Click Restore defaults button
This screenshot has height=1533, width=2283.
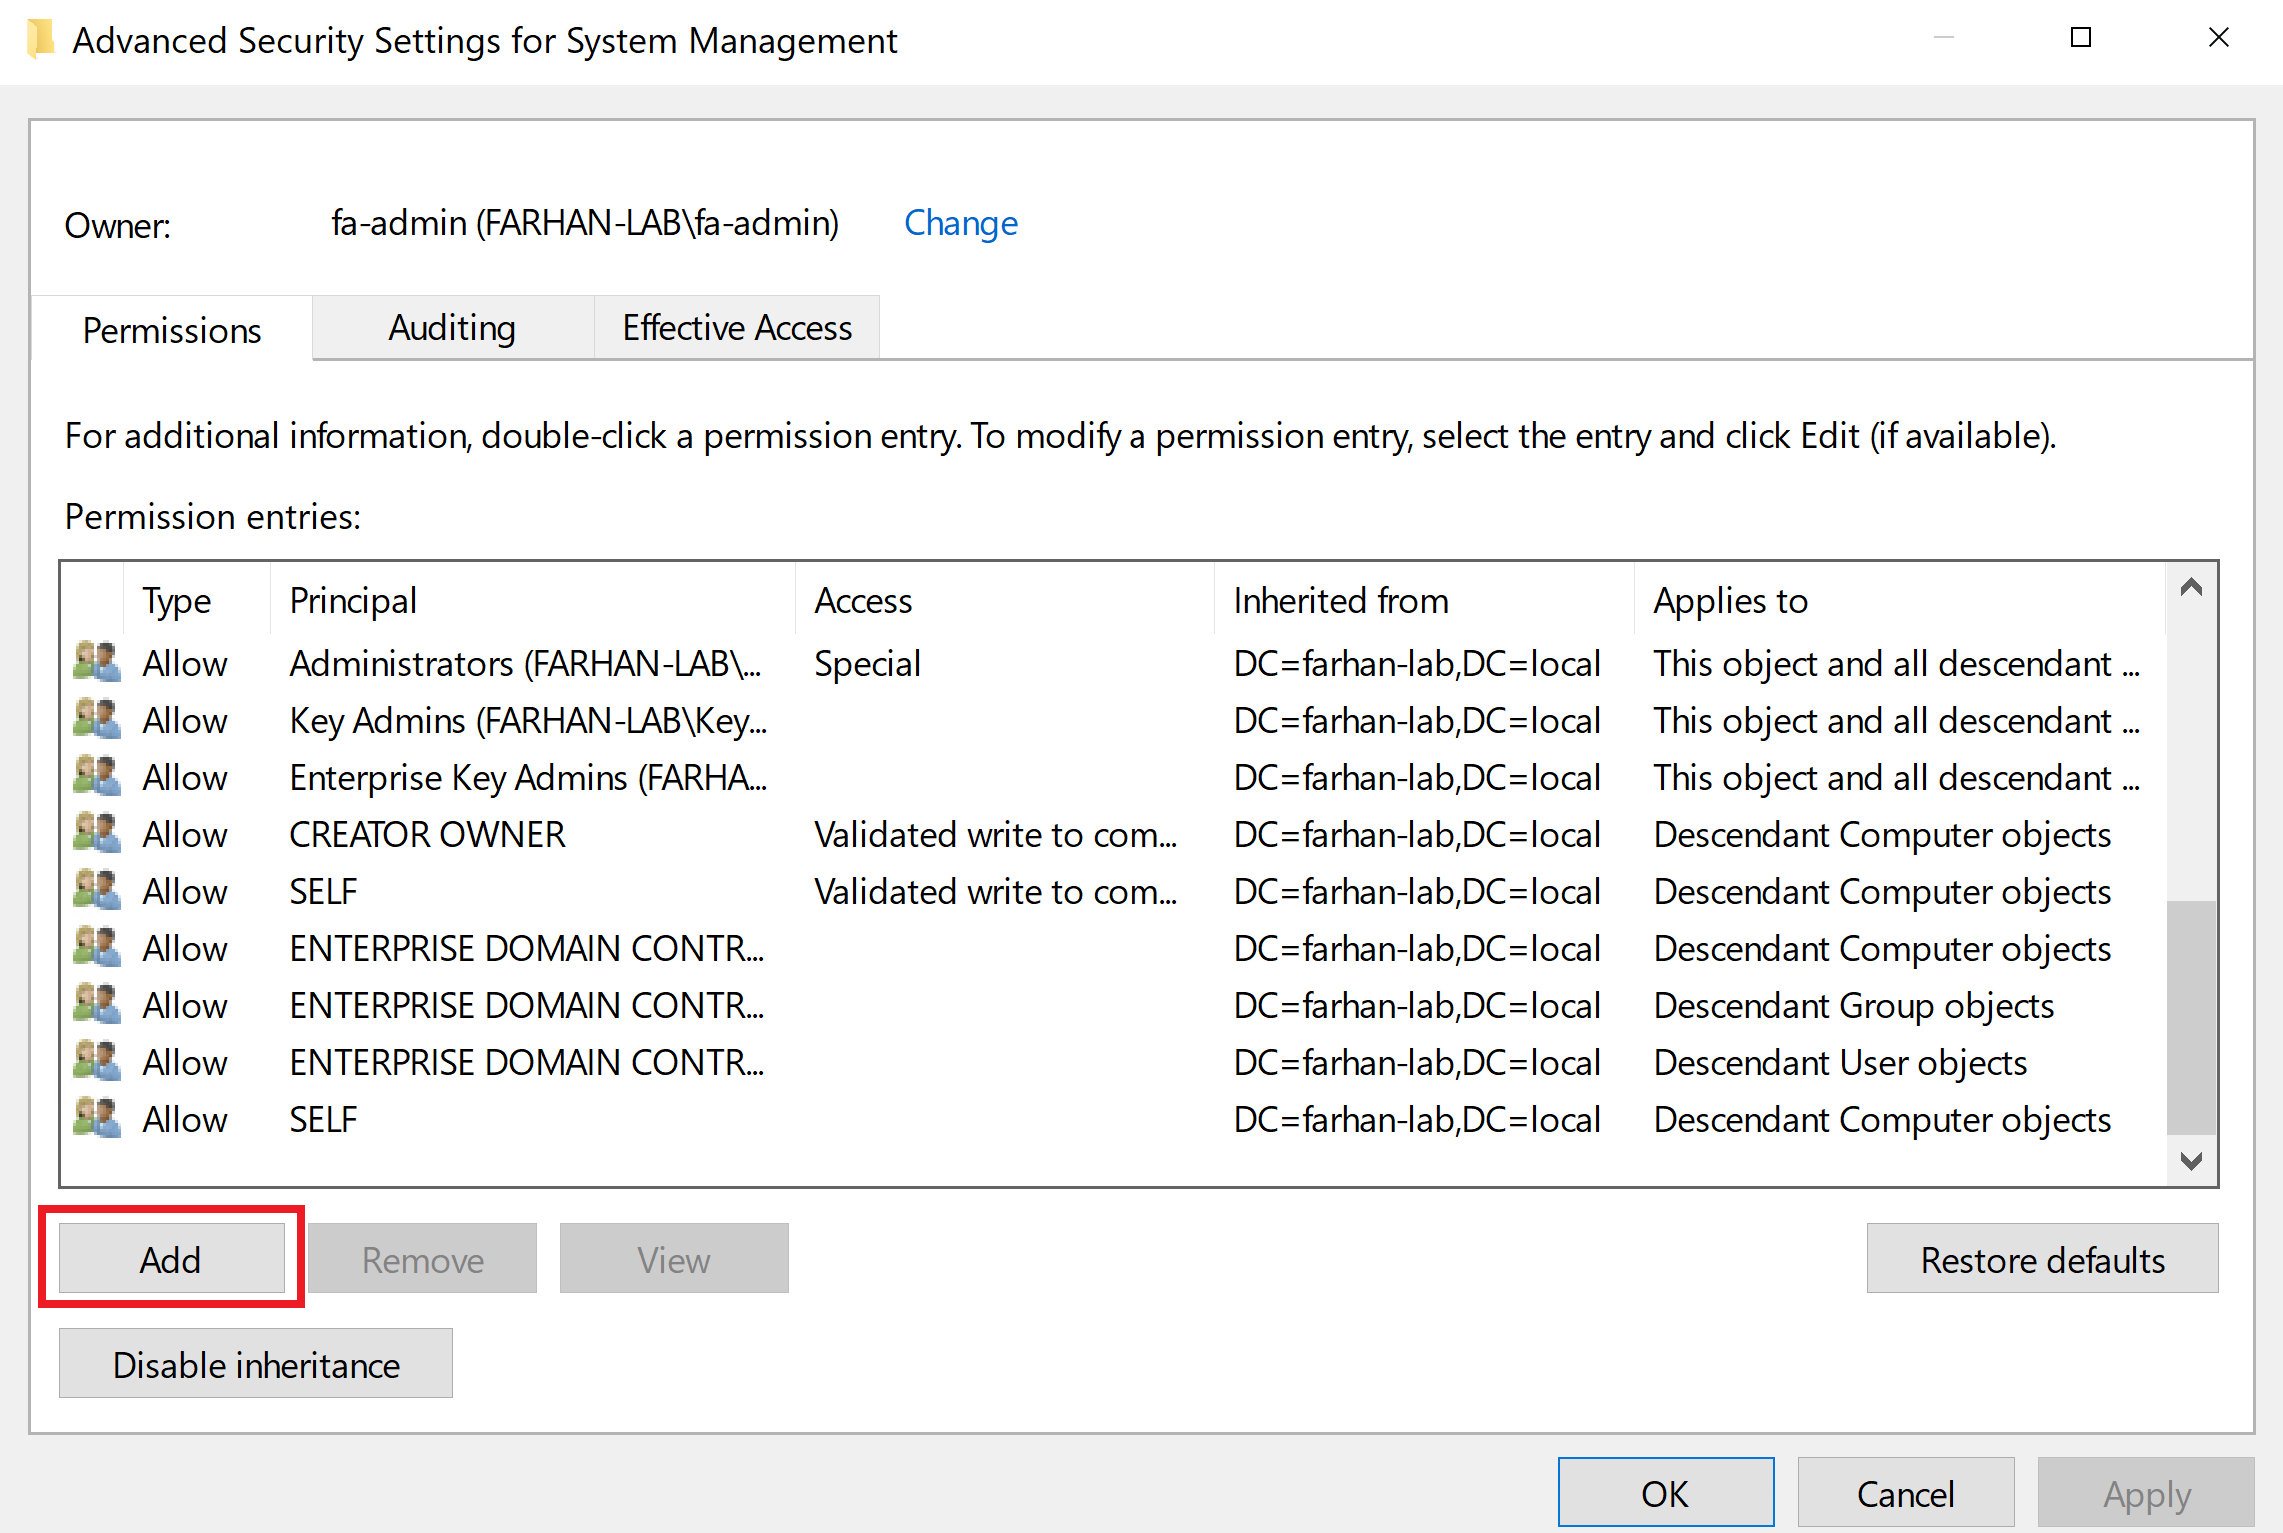tap(2041, 1259)
